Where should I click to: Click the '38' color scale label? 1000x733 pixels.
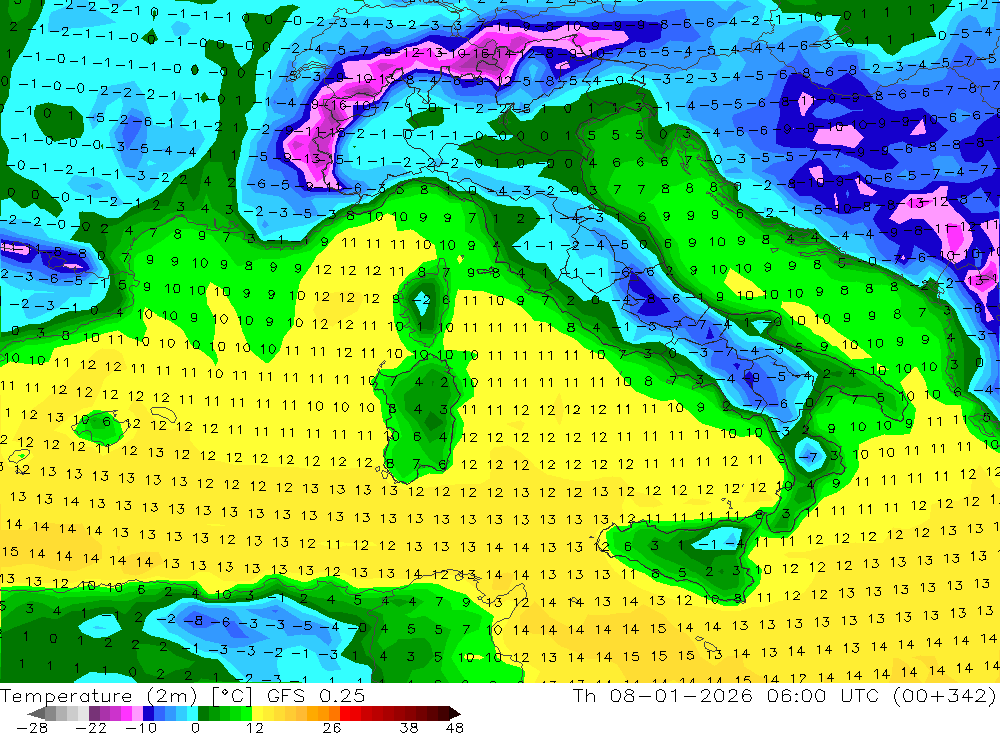(x=409, y=727)
